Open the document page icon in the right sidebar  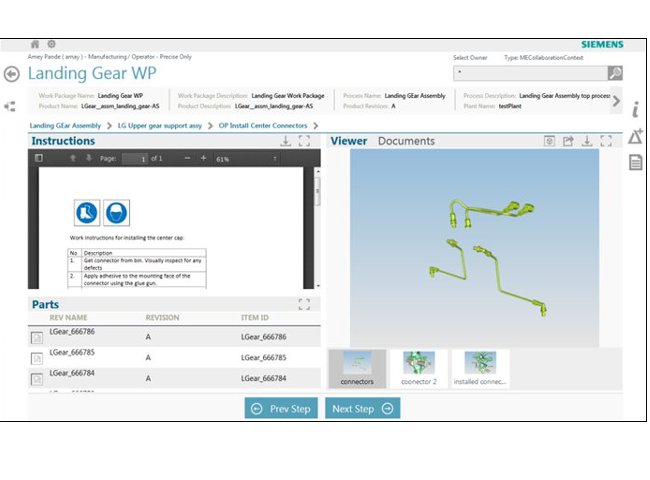click(635, 162)
